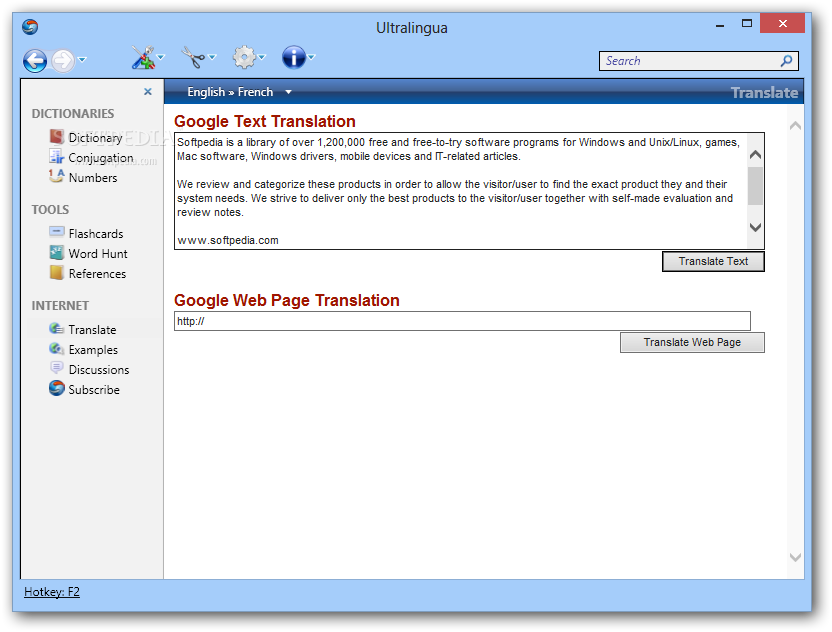Go back with the blue Back arrow
The image size is (832, 632).
[35, 60]
